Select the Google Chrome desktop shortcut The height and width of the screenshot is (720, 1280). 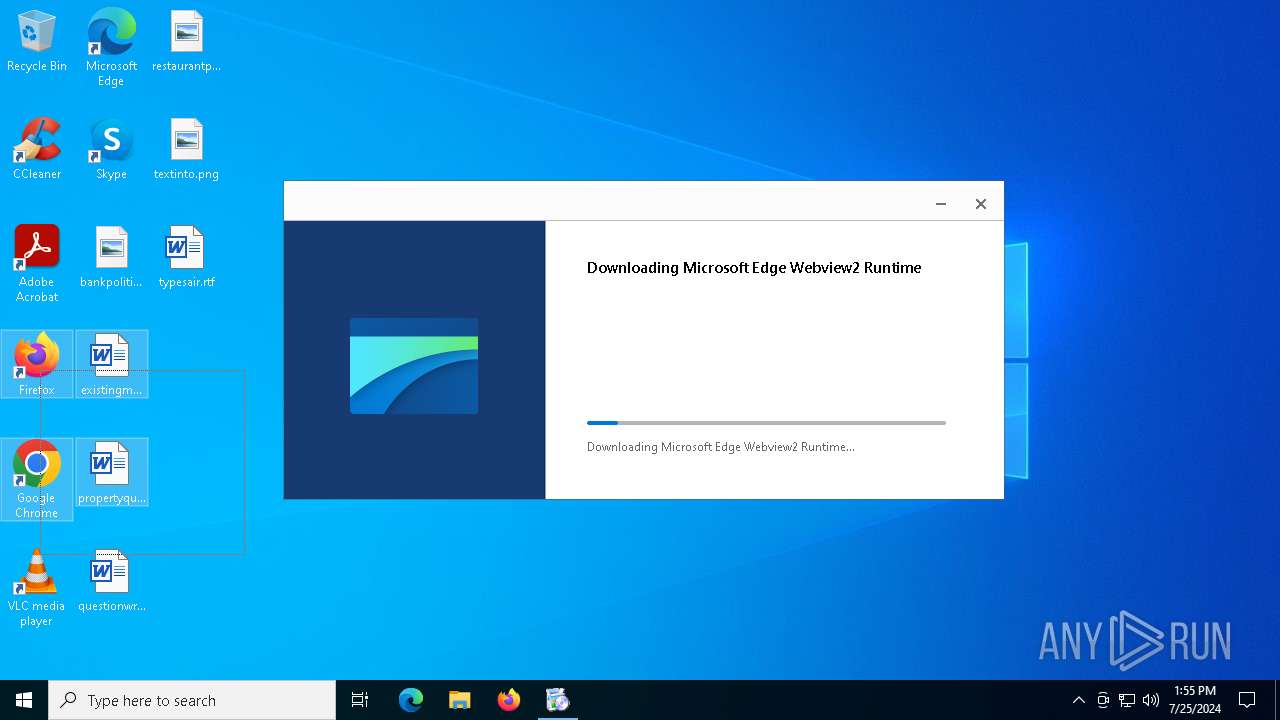[x=37, y=480]
